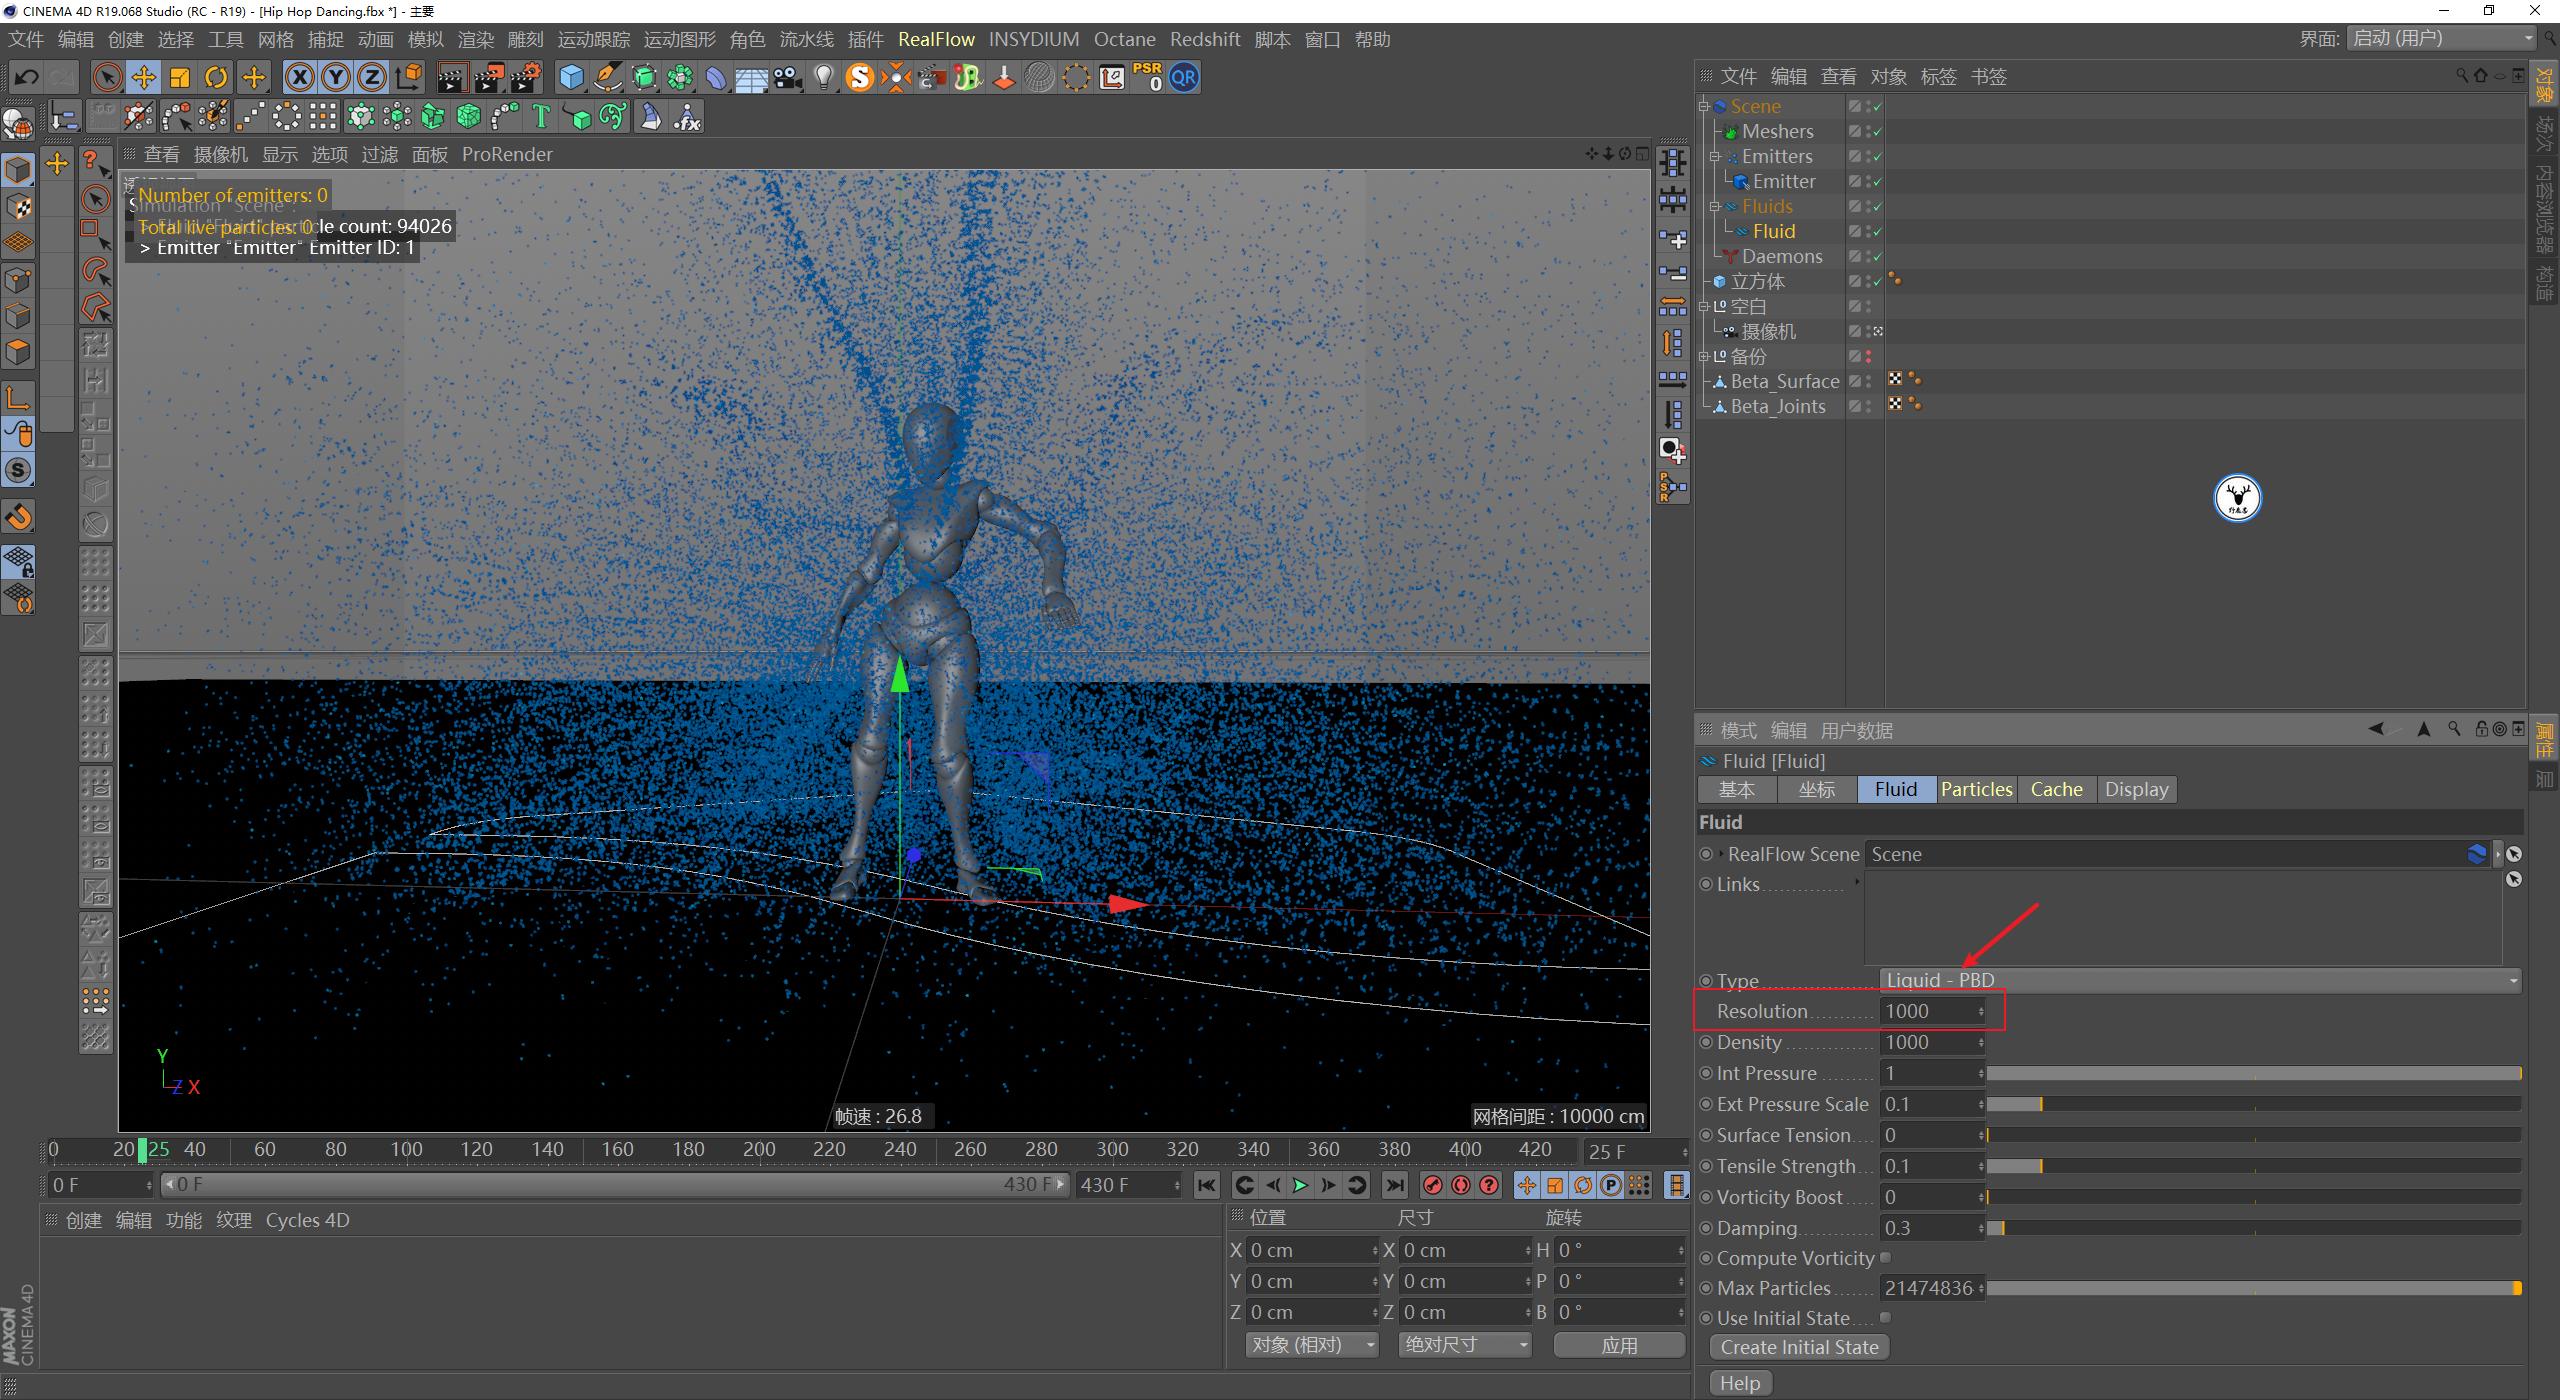This screenshot has height=1400, width=2560.
Task: Add a Camera from the toolbar
Action: point(787,77)
